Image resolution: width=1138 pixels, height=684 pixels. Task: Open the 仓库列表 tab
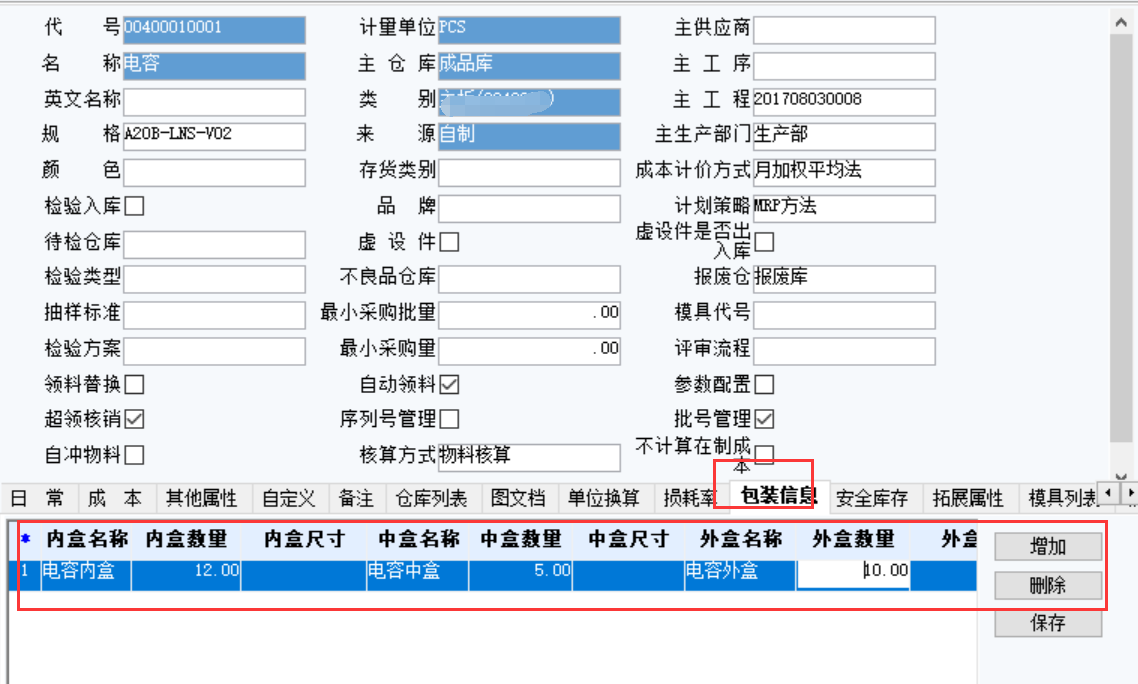[432, 497]
